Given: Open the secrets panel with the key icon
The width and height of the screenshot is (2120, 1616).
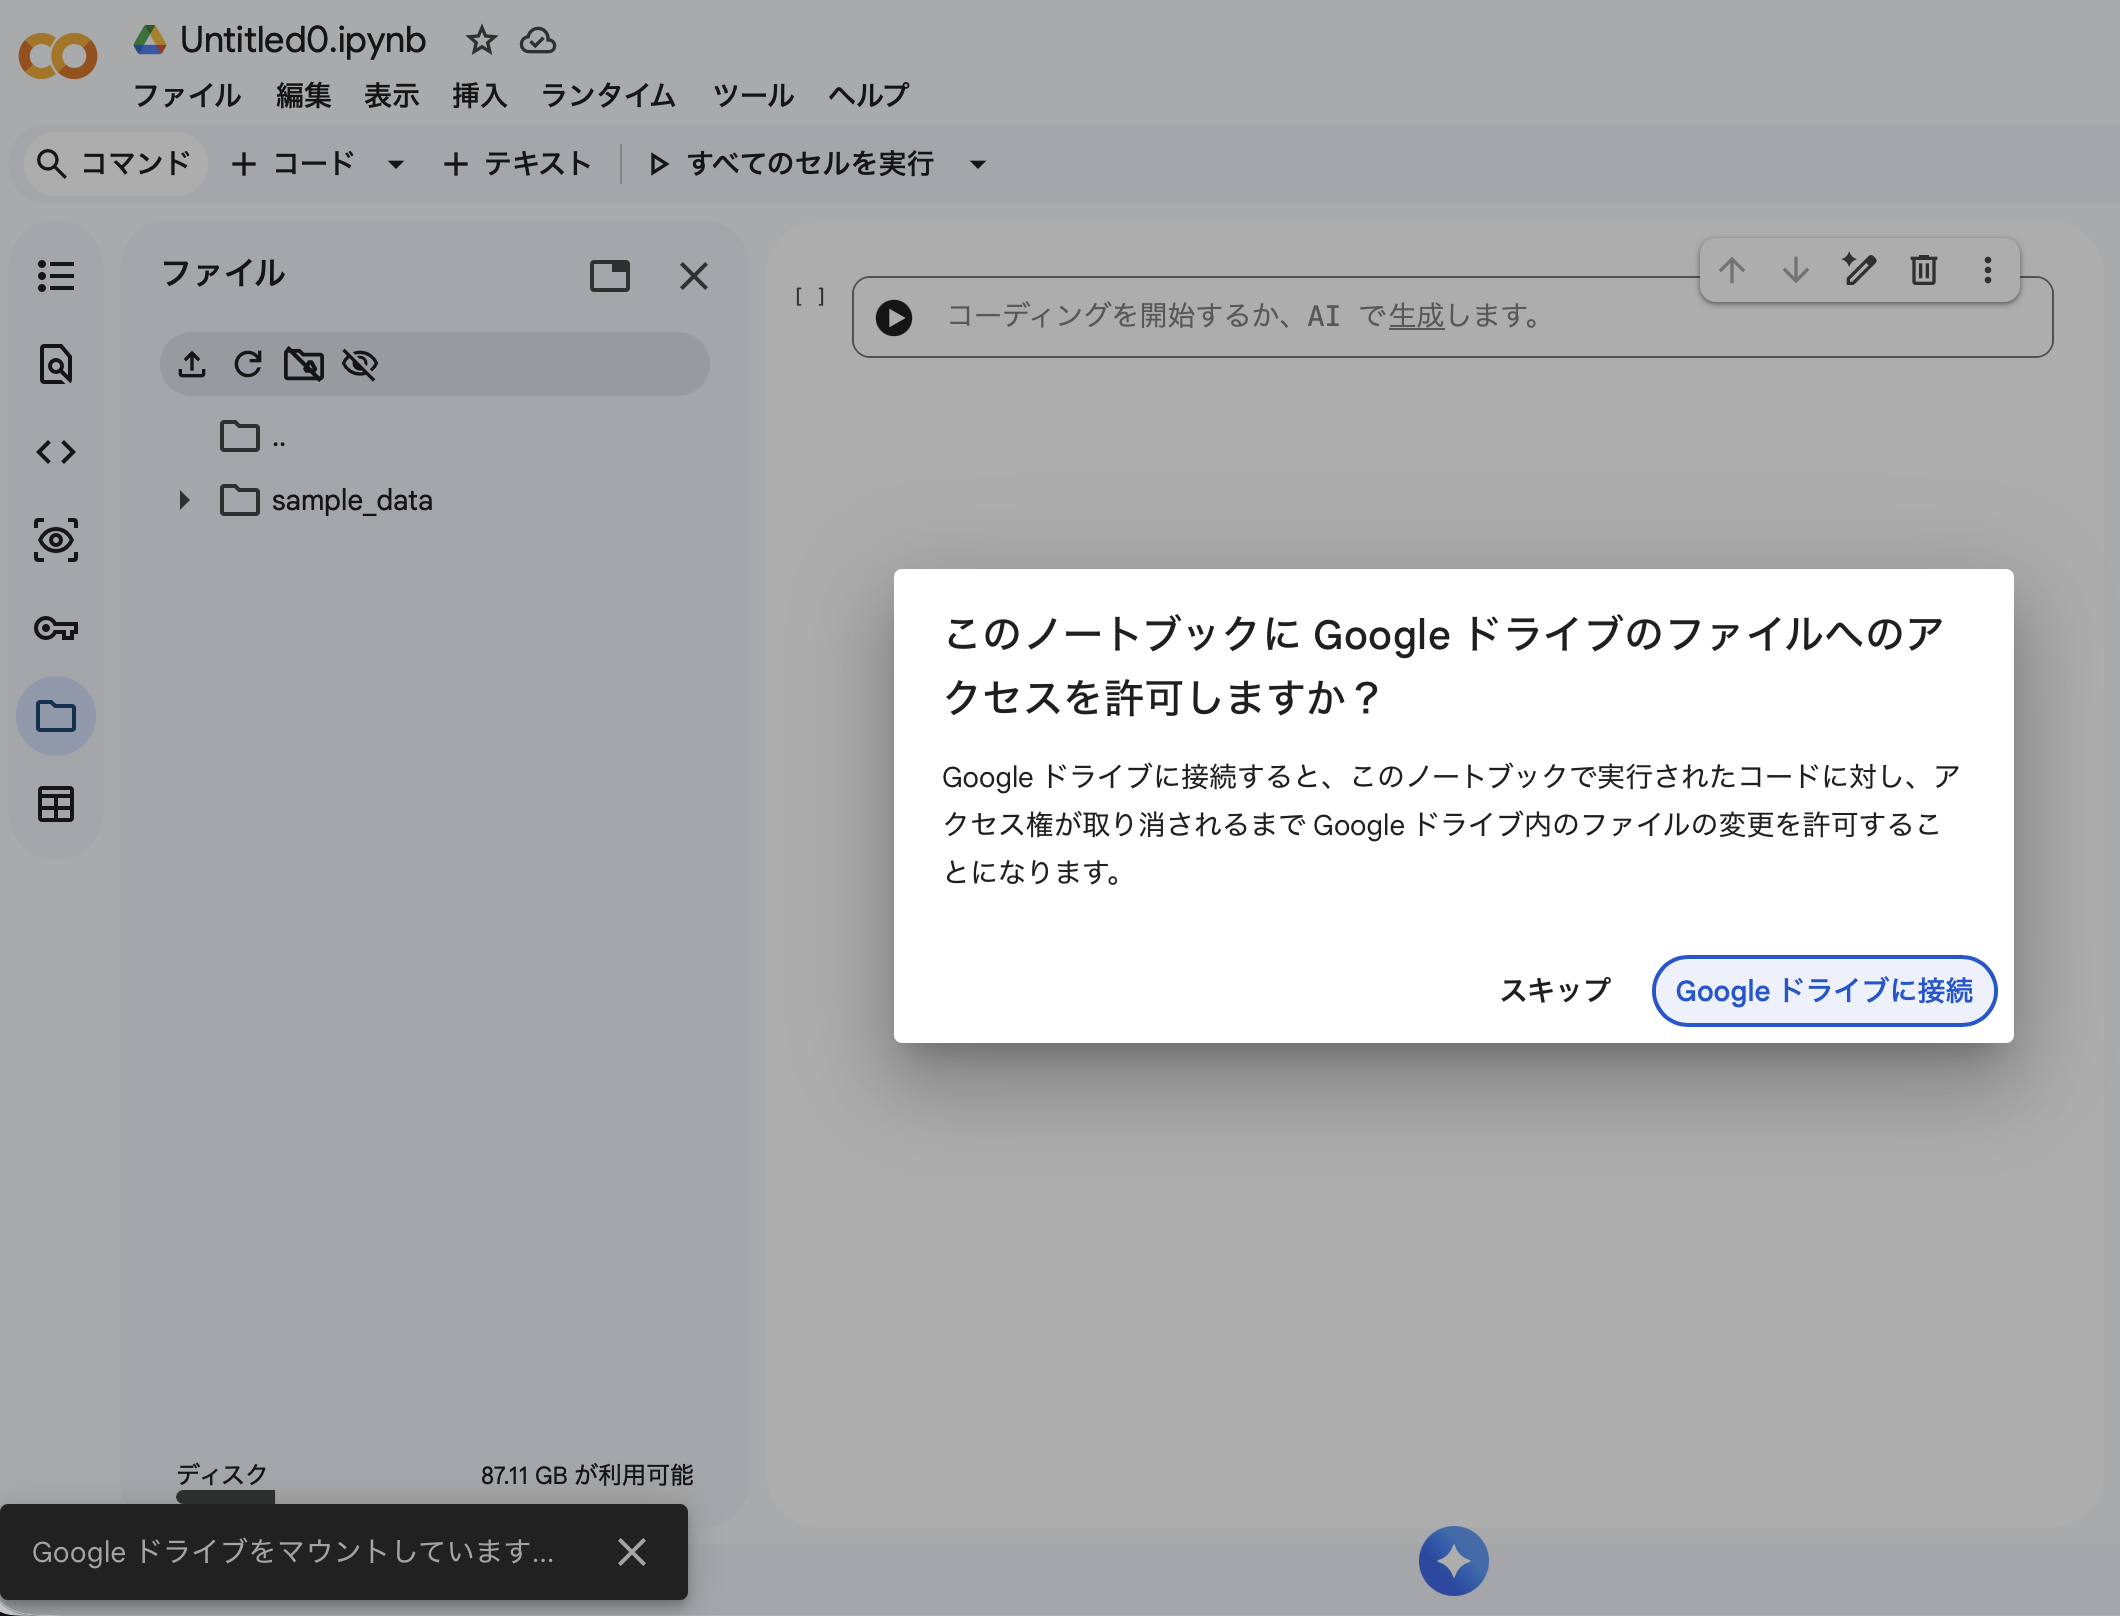Looking at the screenshot, I should pos(57,629).
